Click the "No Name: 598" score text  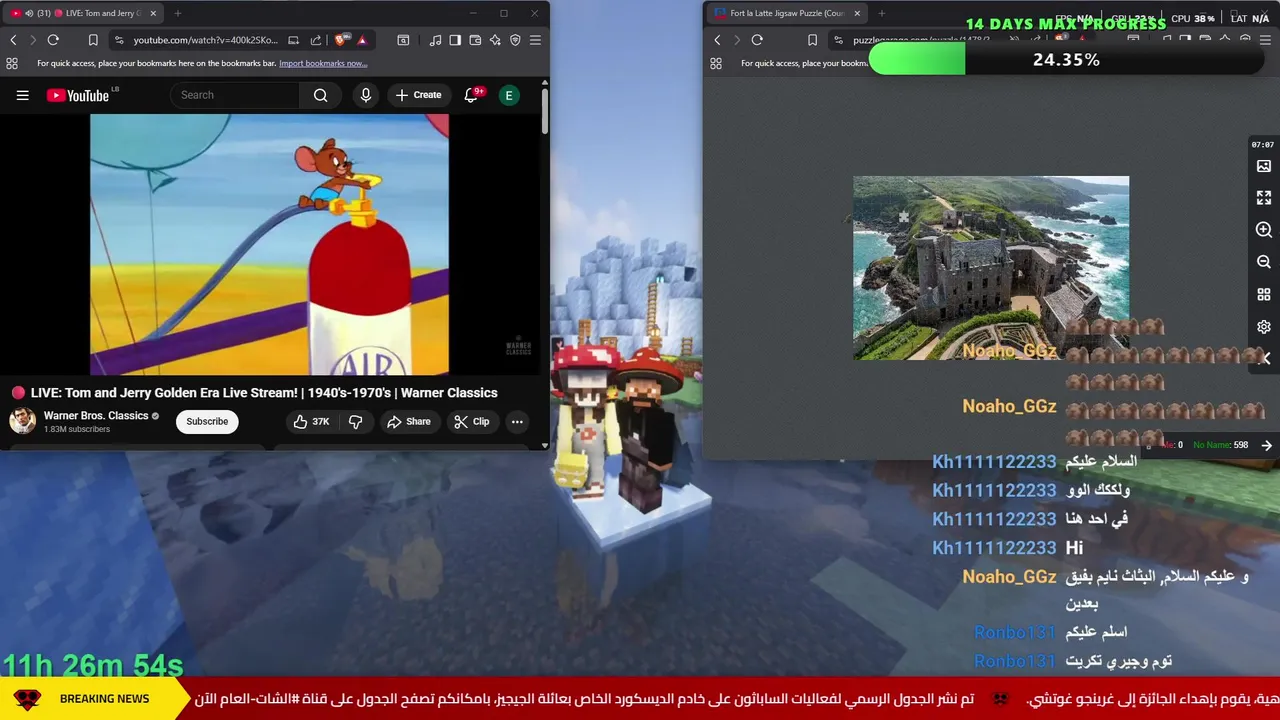pyautogui.click(x=1221, y=445)
